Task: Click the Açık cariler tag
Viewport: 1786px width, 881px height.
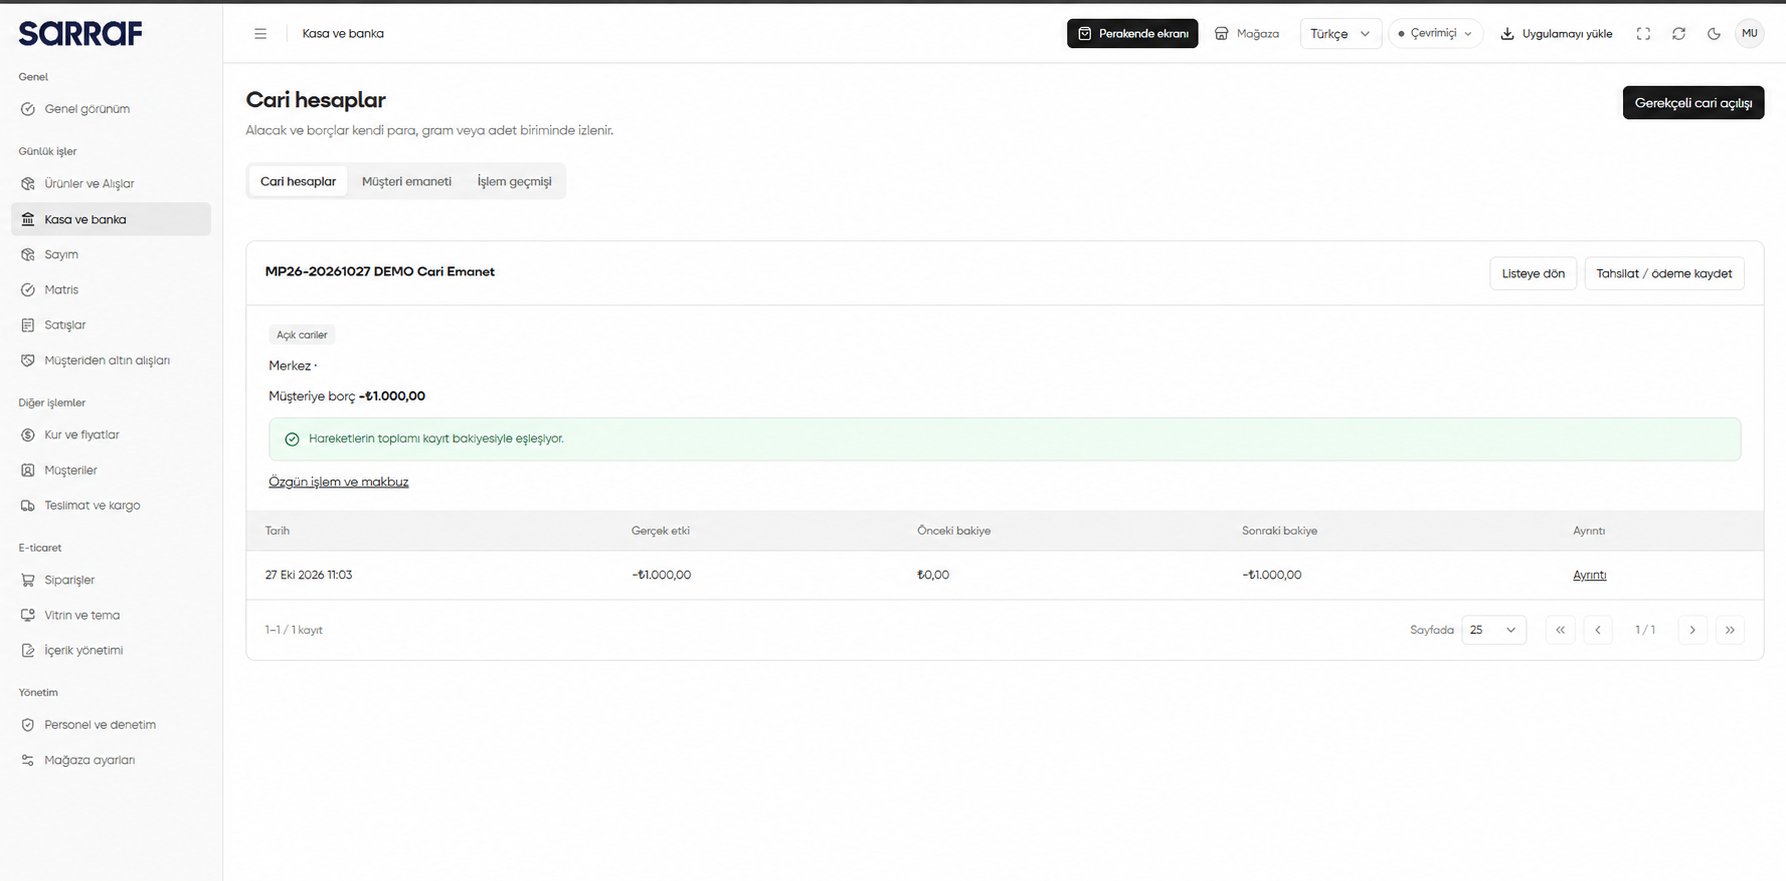Action: pos(302,335)
